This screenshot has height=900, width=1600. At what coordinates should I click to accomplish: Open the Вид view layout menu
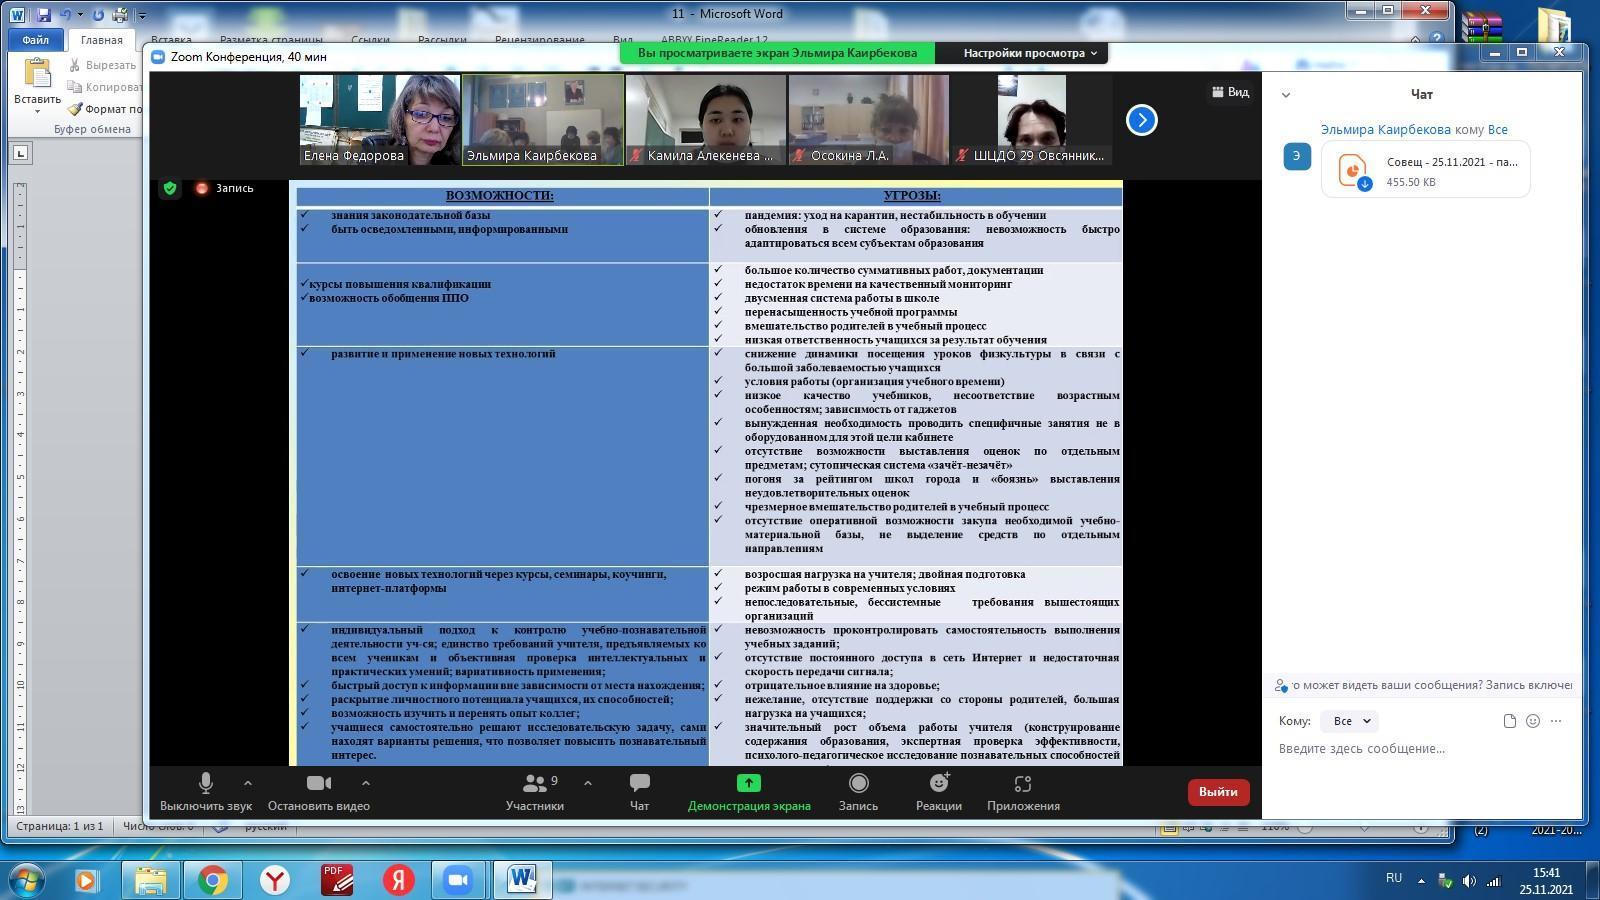1230,92
